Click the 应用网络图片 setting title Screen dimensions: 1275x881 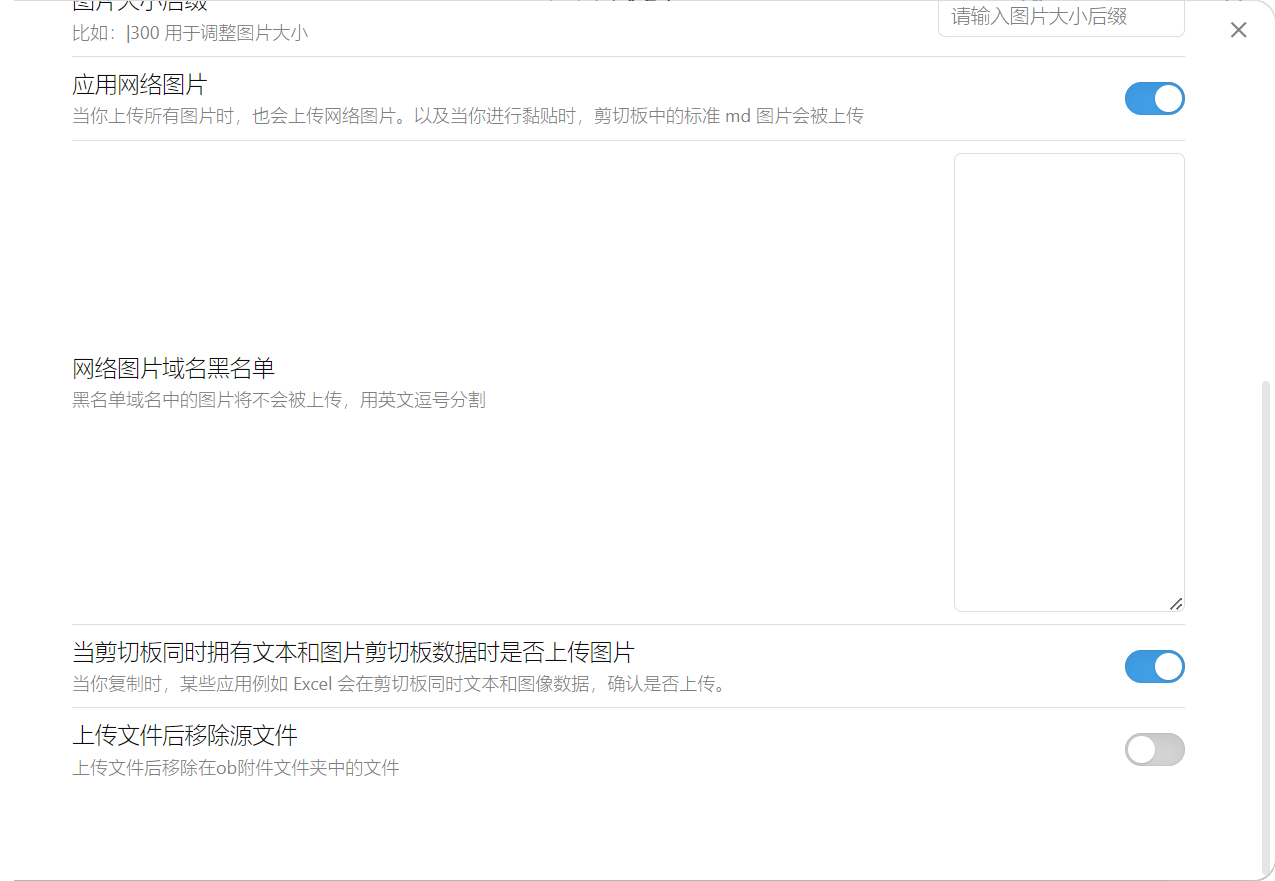pos(139,85)
